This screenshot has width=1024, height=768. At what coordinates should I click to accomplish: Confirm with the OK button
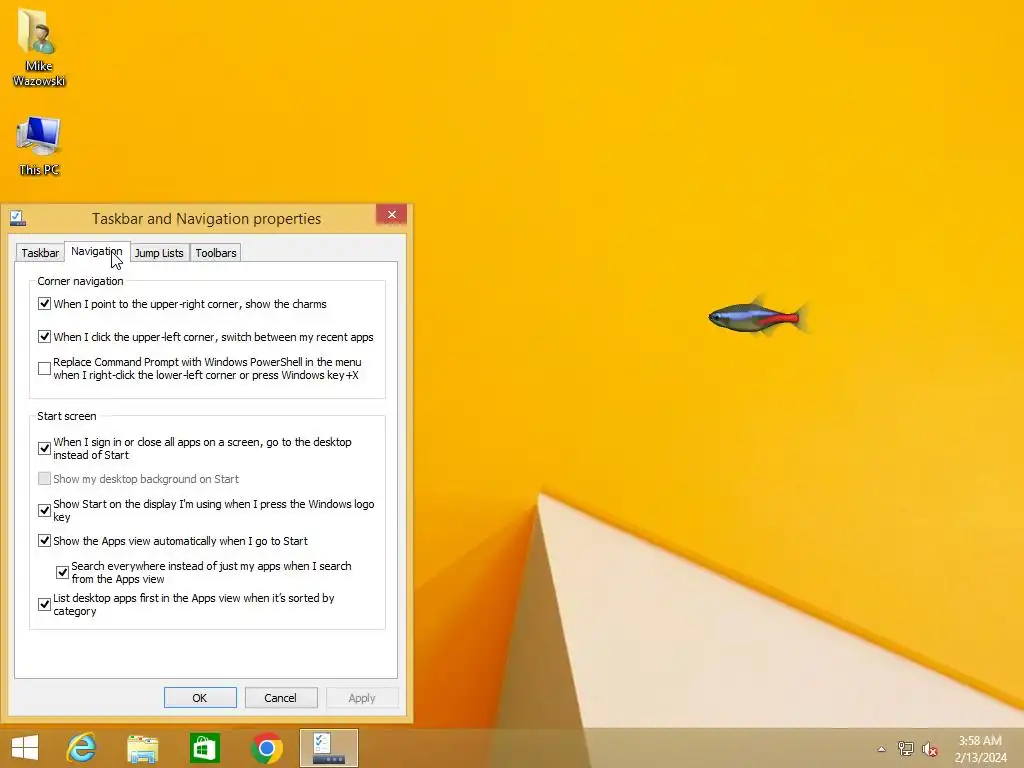click(x=200, y=697)
